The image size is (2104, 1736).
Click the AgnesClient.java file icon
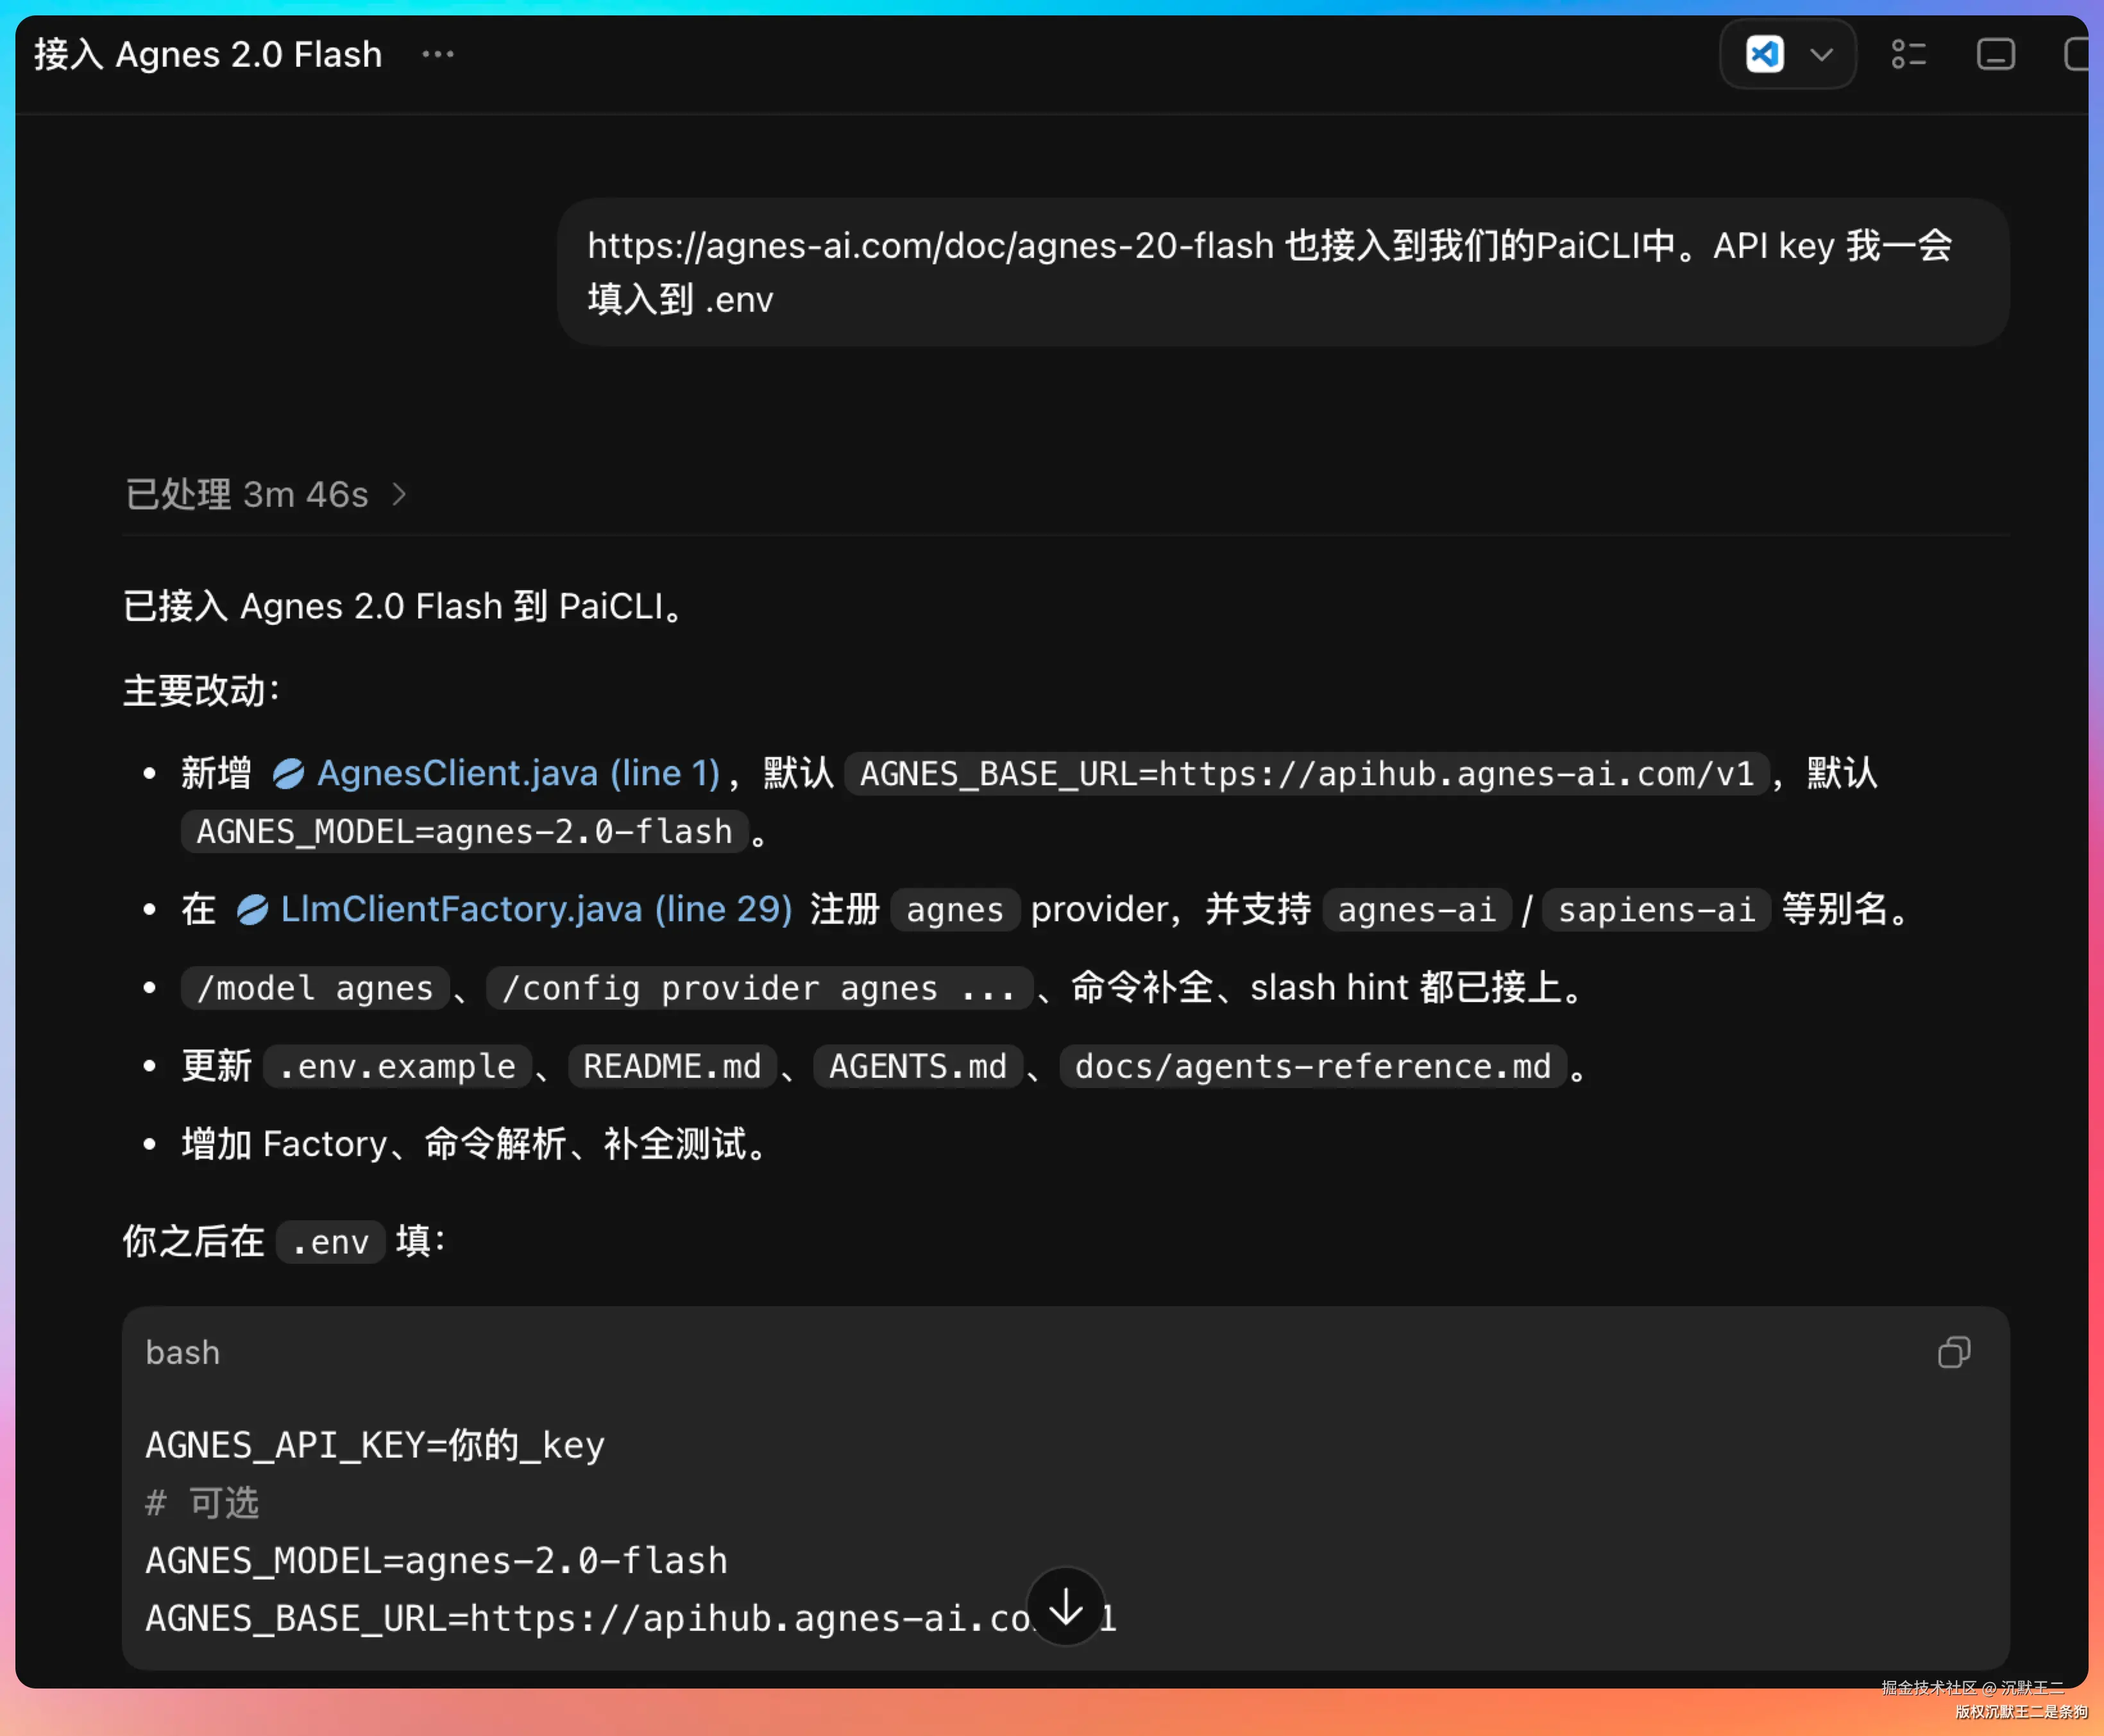click(x=289, y=773)
